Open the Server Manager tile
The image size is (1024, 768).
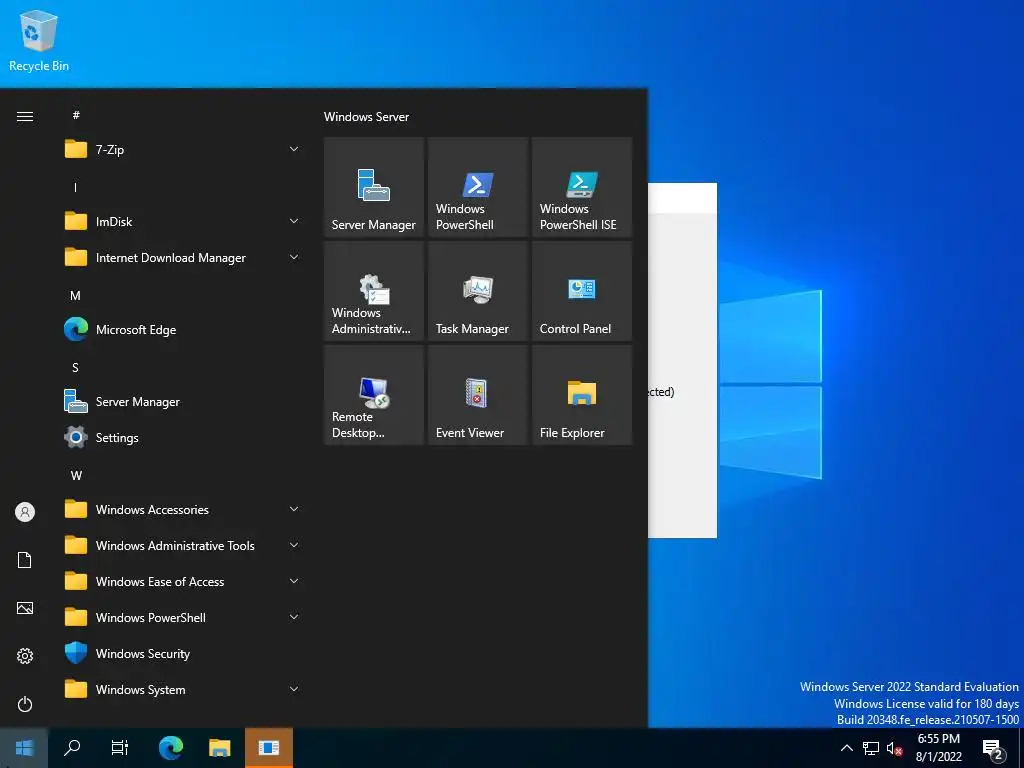point(374,187)
